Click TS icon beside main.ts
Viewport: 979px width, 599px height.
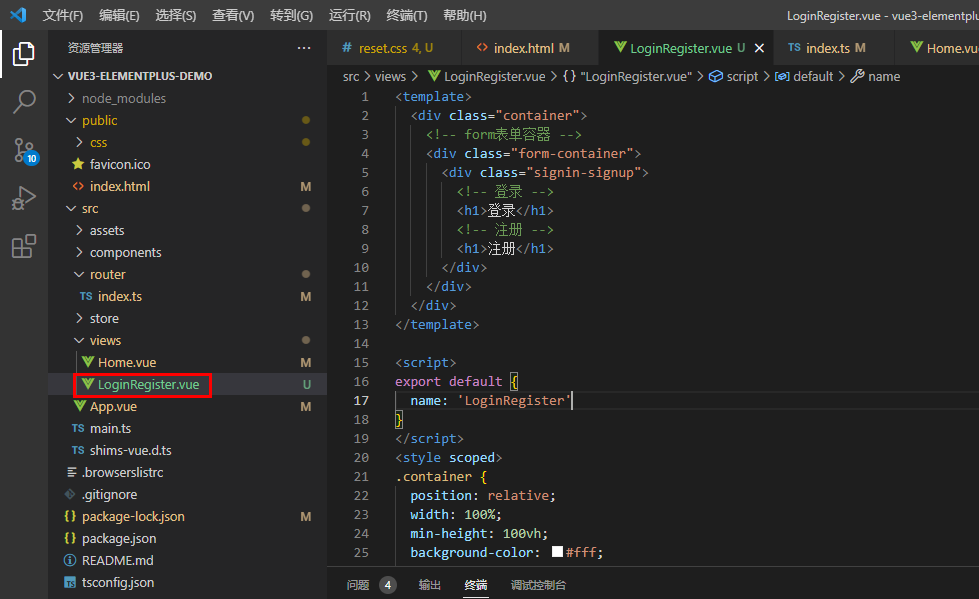(78, 428)
